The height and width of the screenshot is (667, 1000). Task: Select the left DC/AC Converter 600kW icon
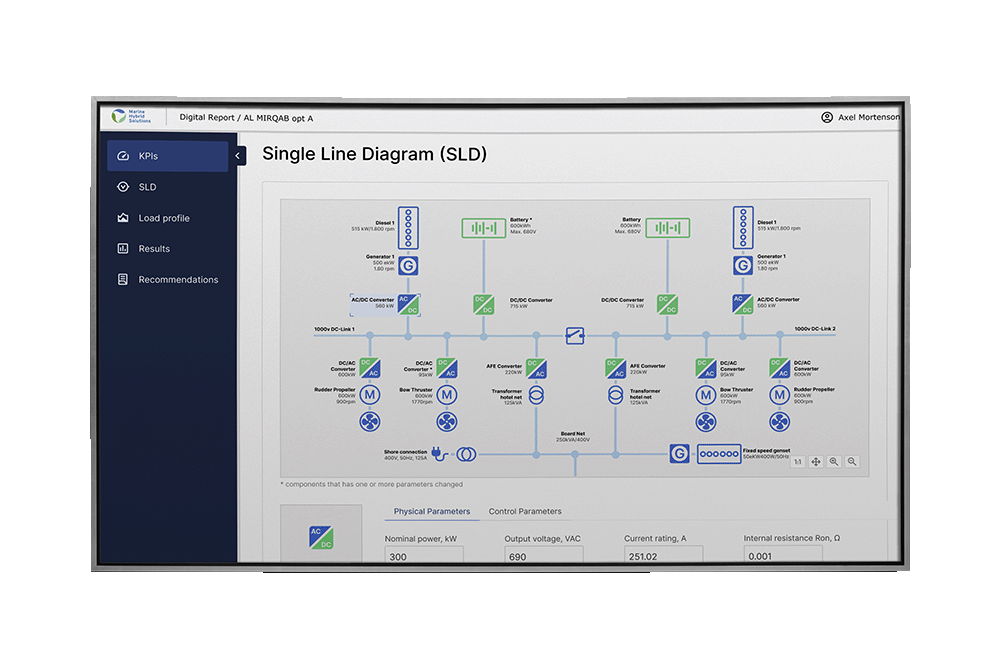[x=370, y=368]
